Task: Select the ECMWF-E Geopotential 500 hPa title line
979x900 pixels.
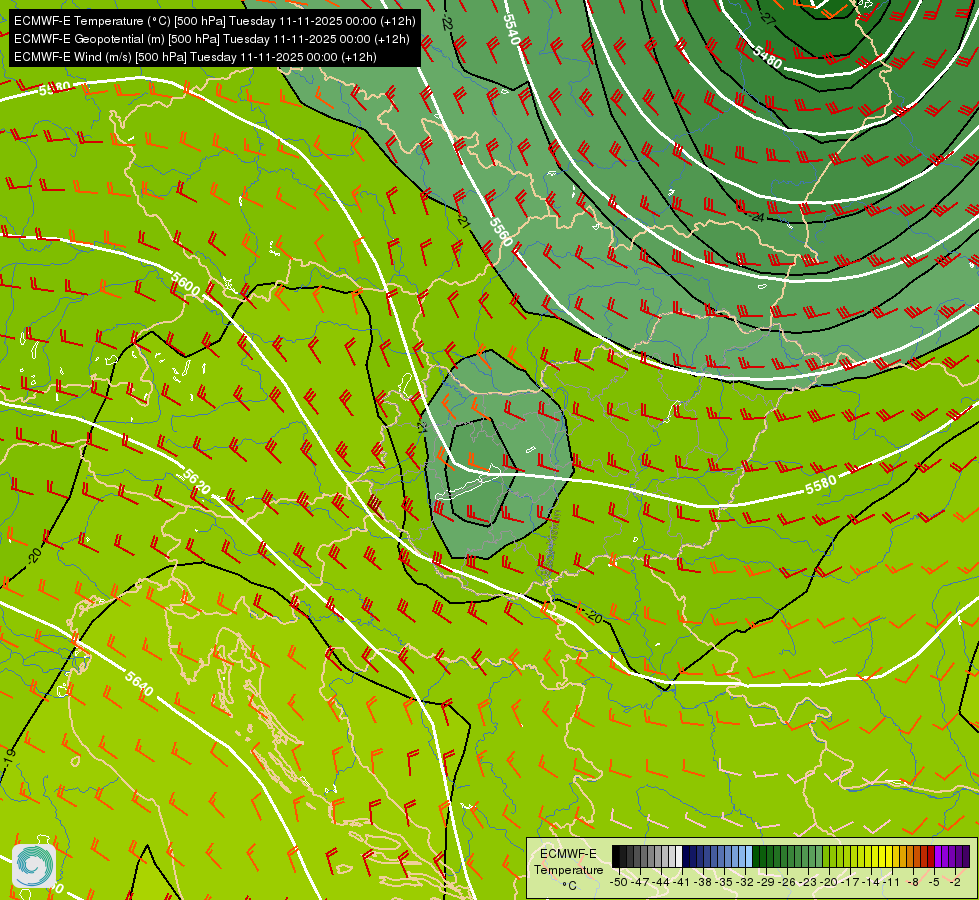Action: [x=212, y=39]
